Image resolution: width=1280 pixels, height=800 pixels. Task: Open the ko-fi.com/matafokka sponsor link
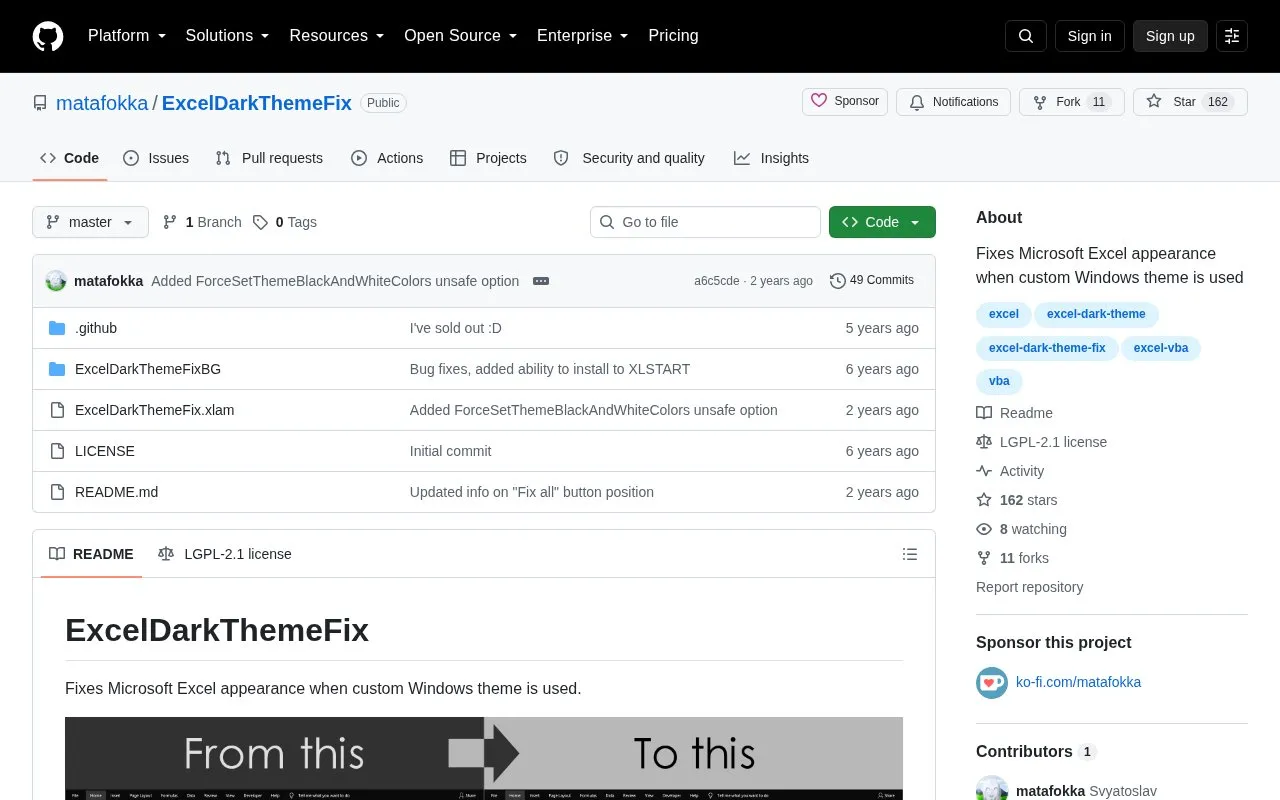(1078, 683)
